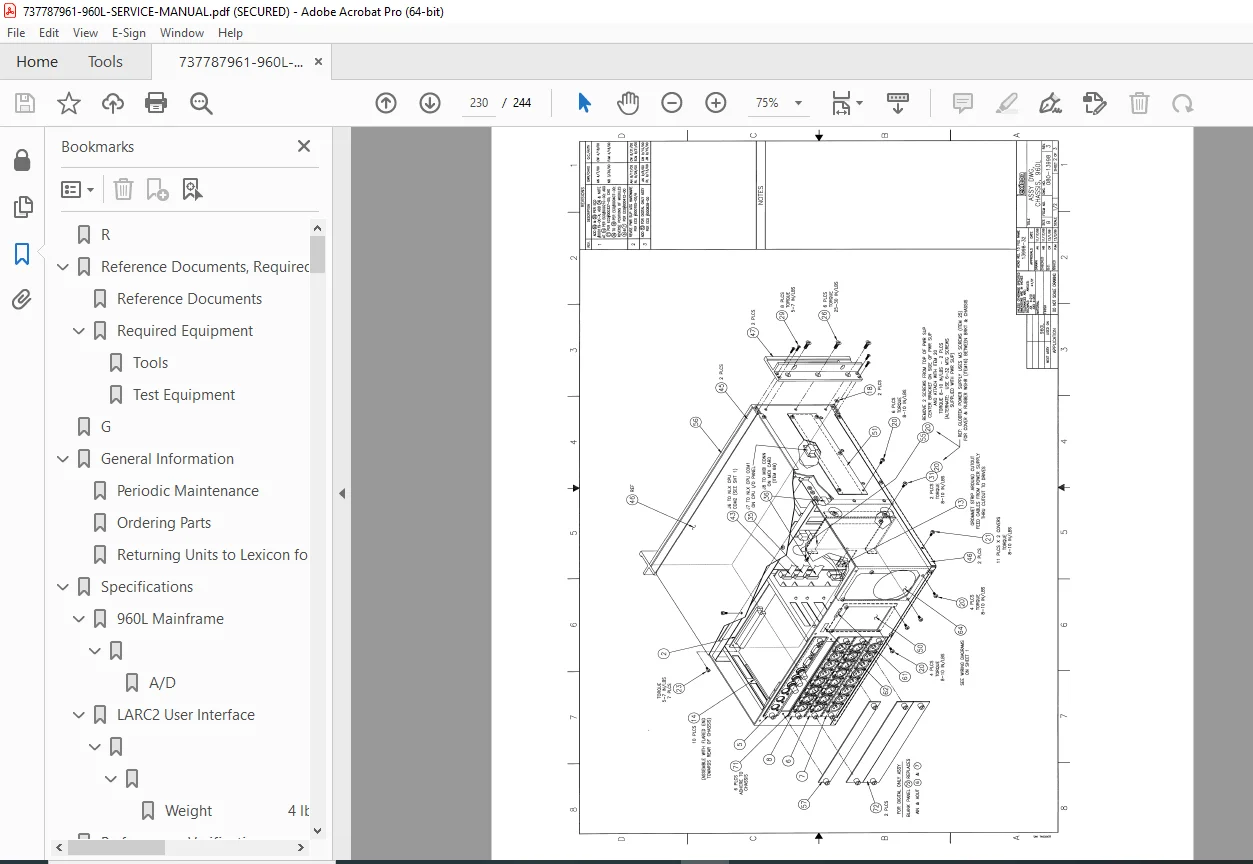Activate the Hand pan tool
Viewport: 1253px width, 864px height.
click(628, 103)
